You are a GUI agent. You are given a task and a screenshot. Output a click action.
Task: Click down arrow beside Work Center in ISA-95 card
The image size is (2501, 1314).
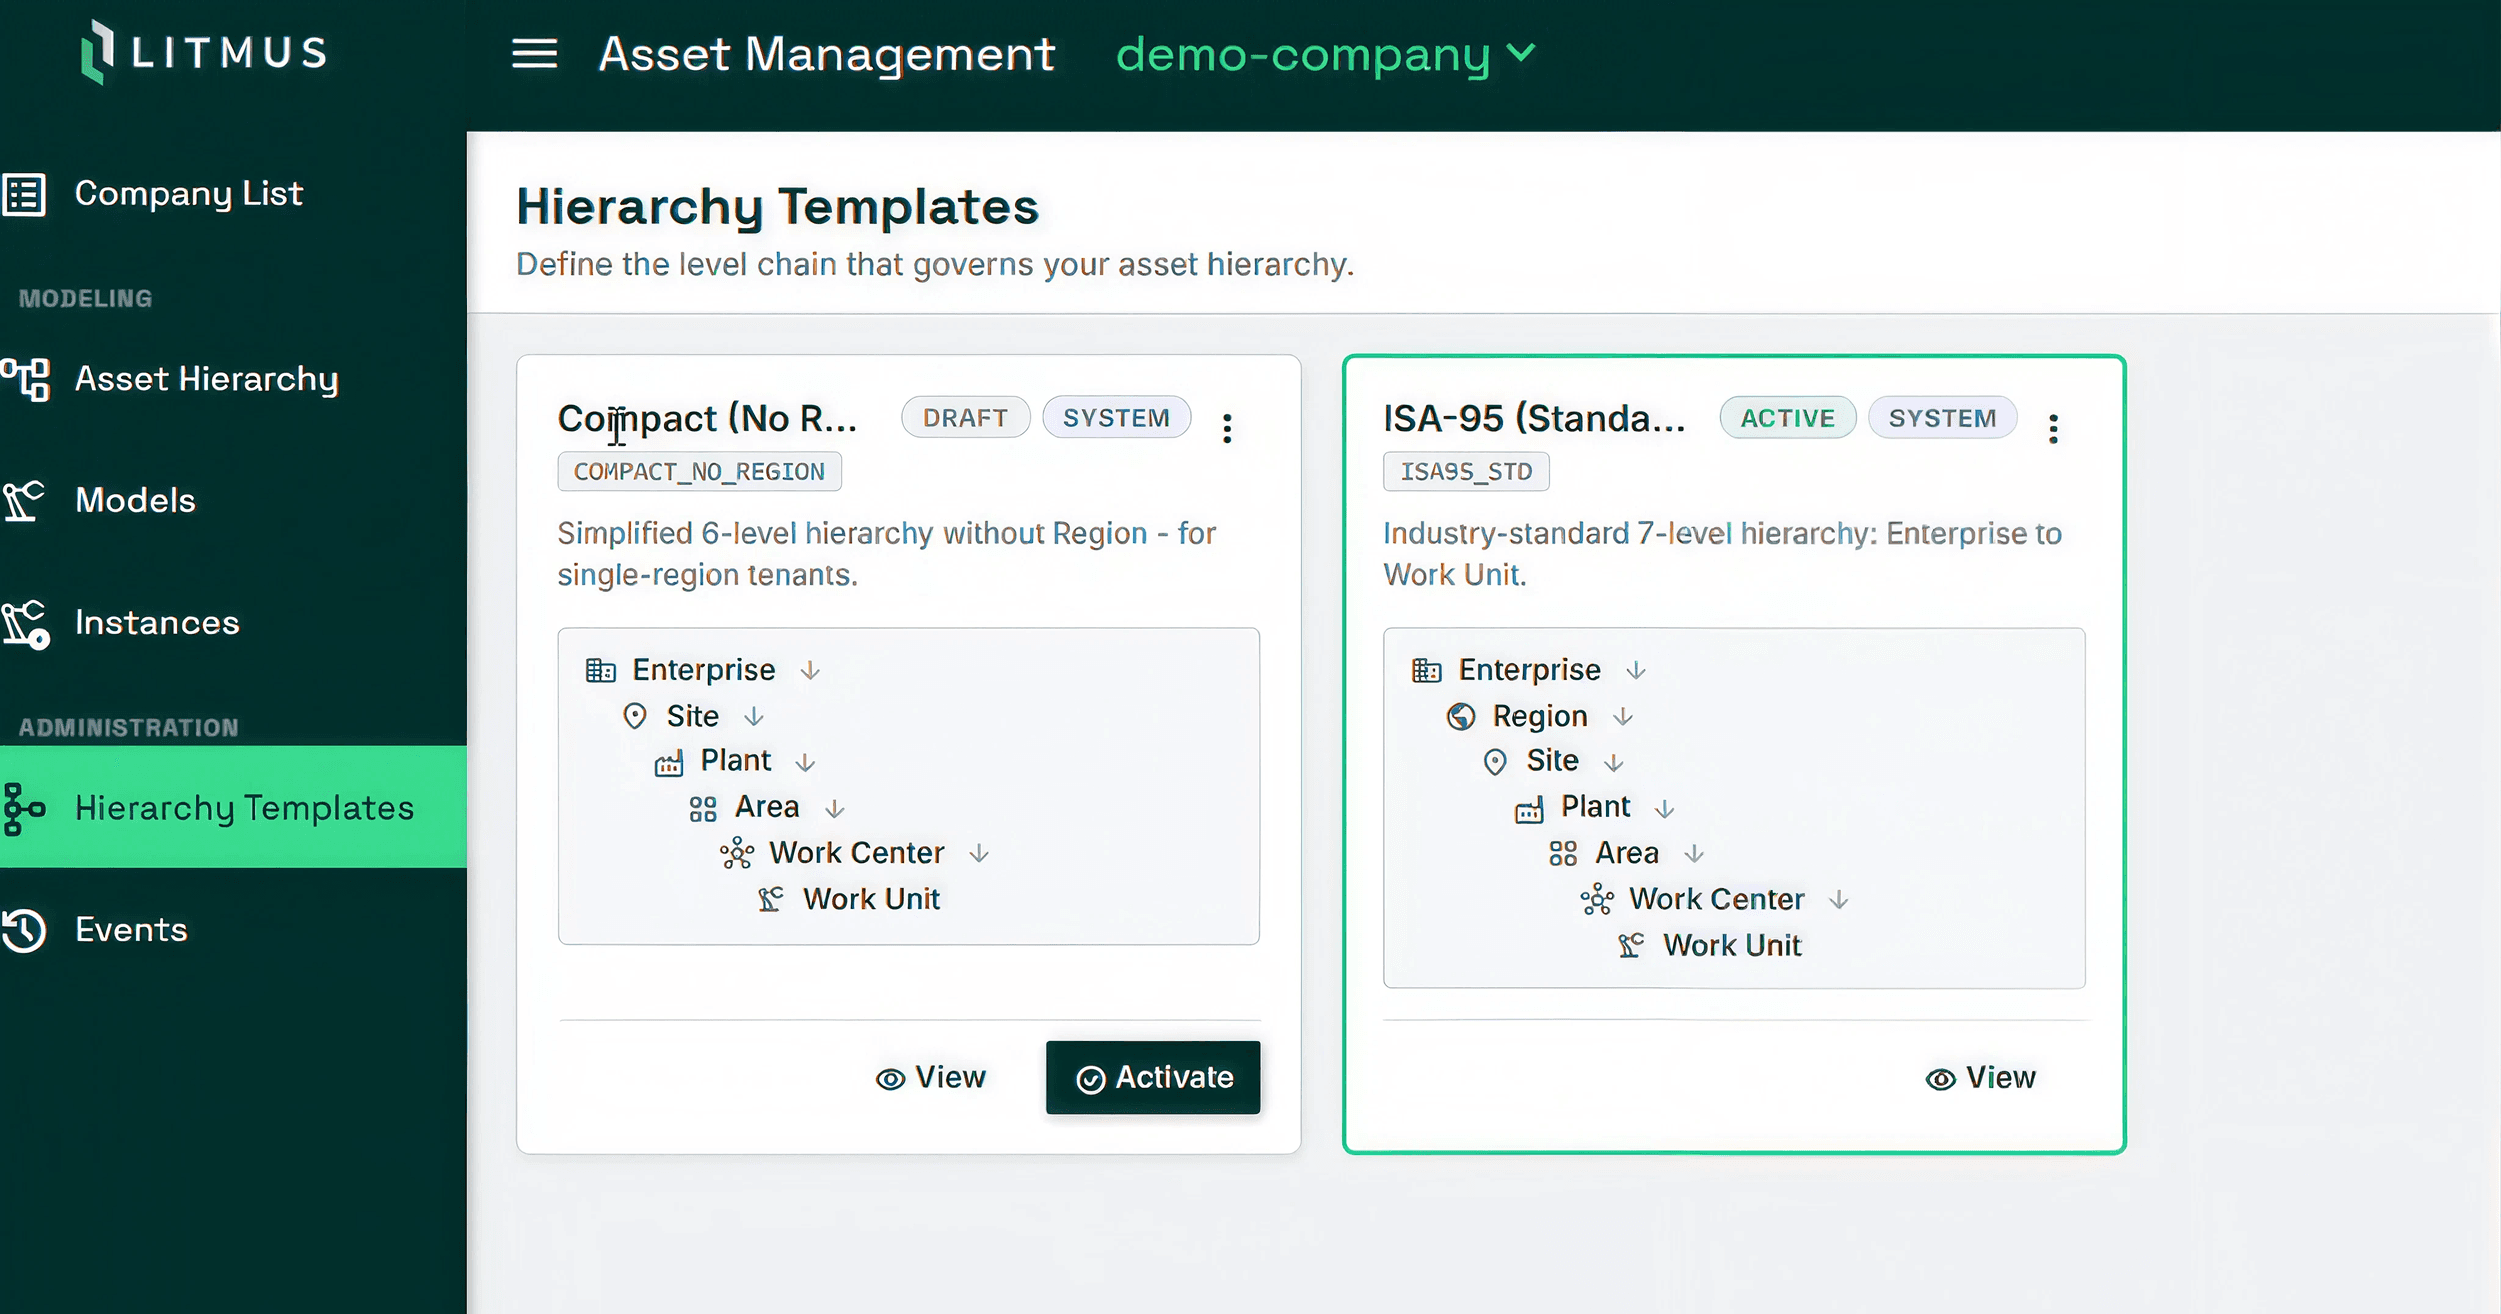1838,900
